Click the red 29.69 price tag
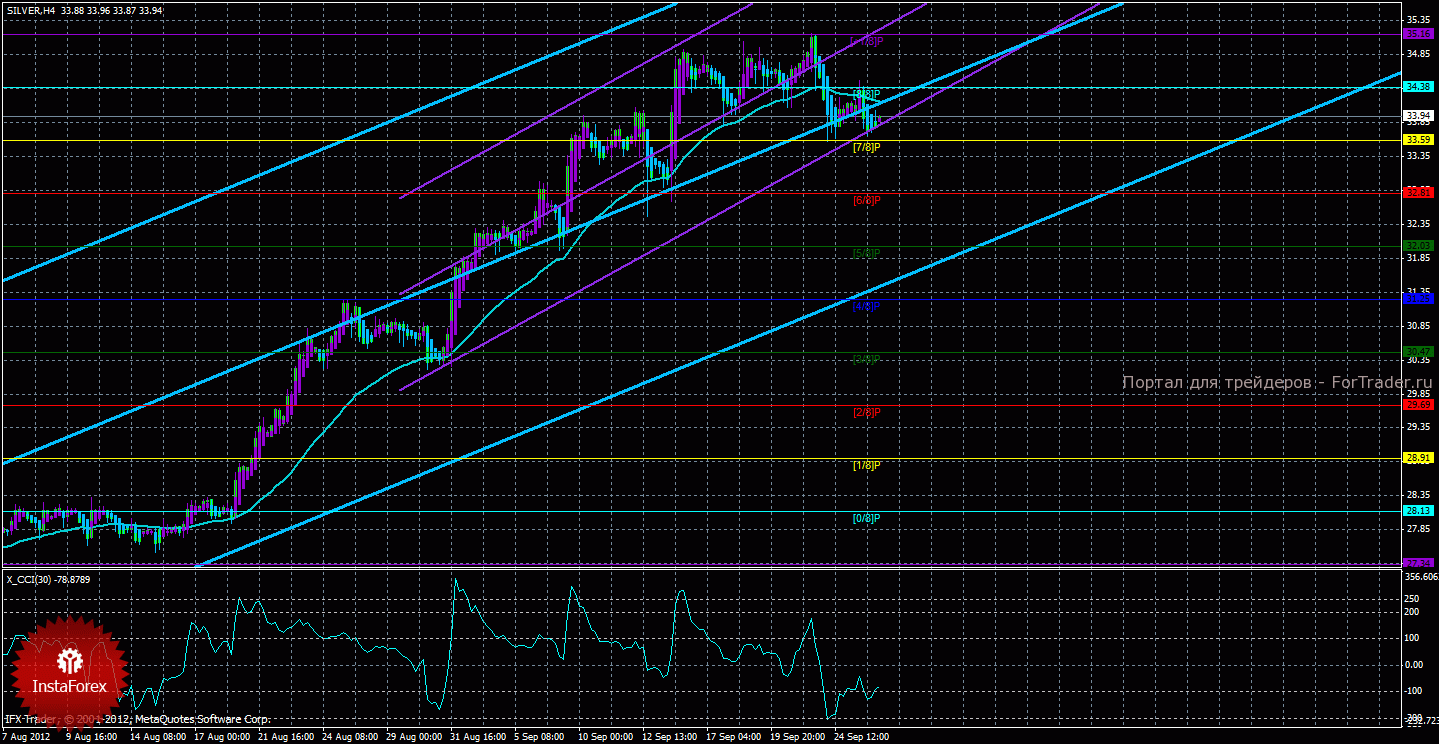 (1419, 405)
